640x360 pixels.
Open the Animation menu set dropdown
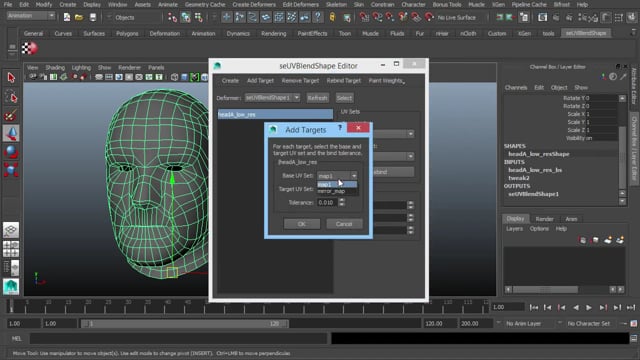pyautogui.click(x=31, y=16)
